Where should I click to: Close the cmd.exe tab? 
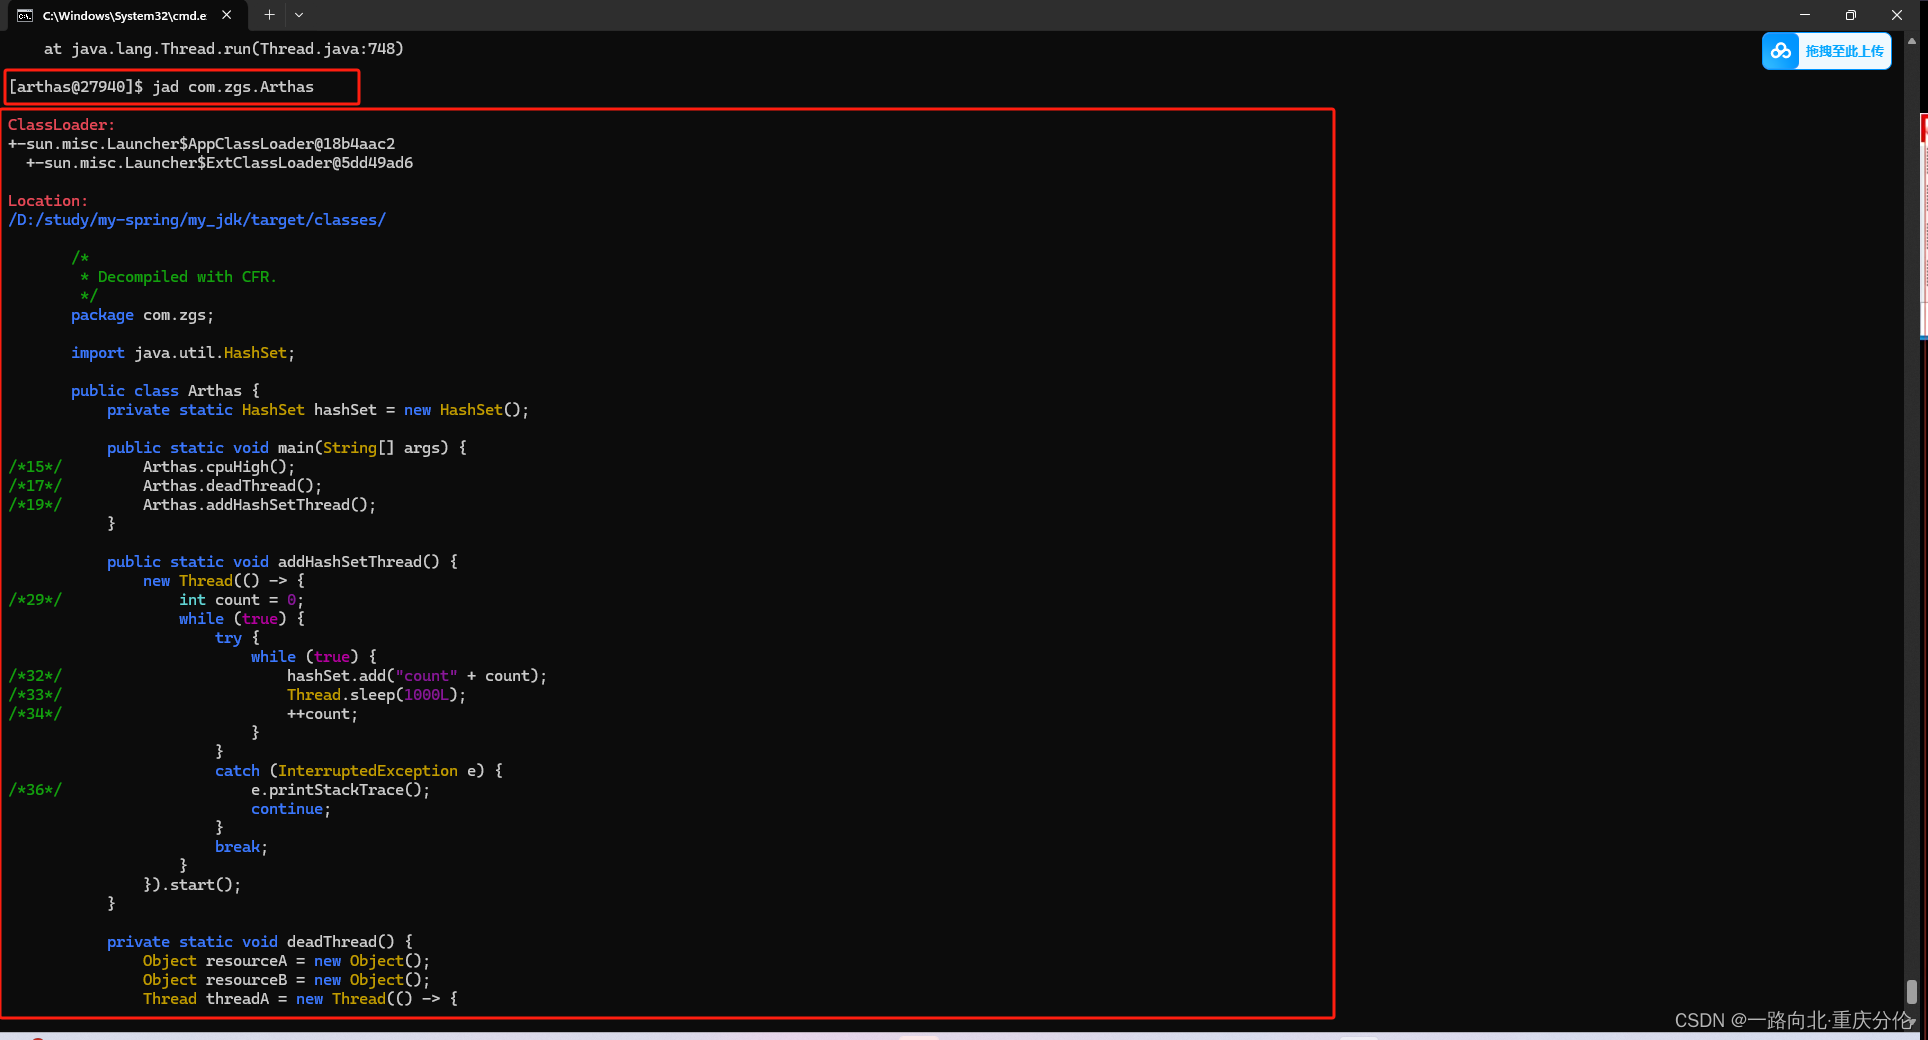pos(227,15)
